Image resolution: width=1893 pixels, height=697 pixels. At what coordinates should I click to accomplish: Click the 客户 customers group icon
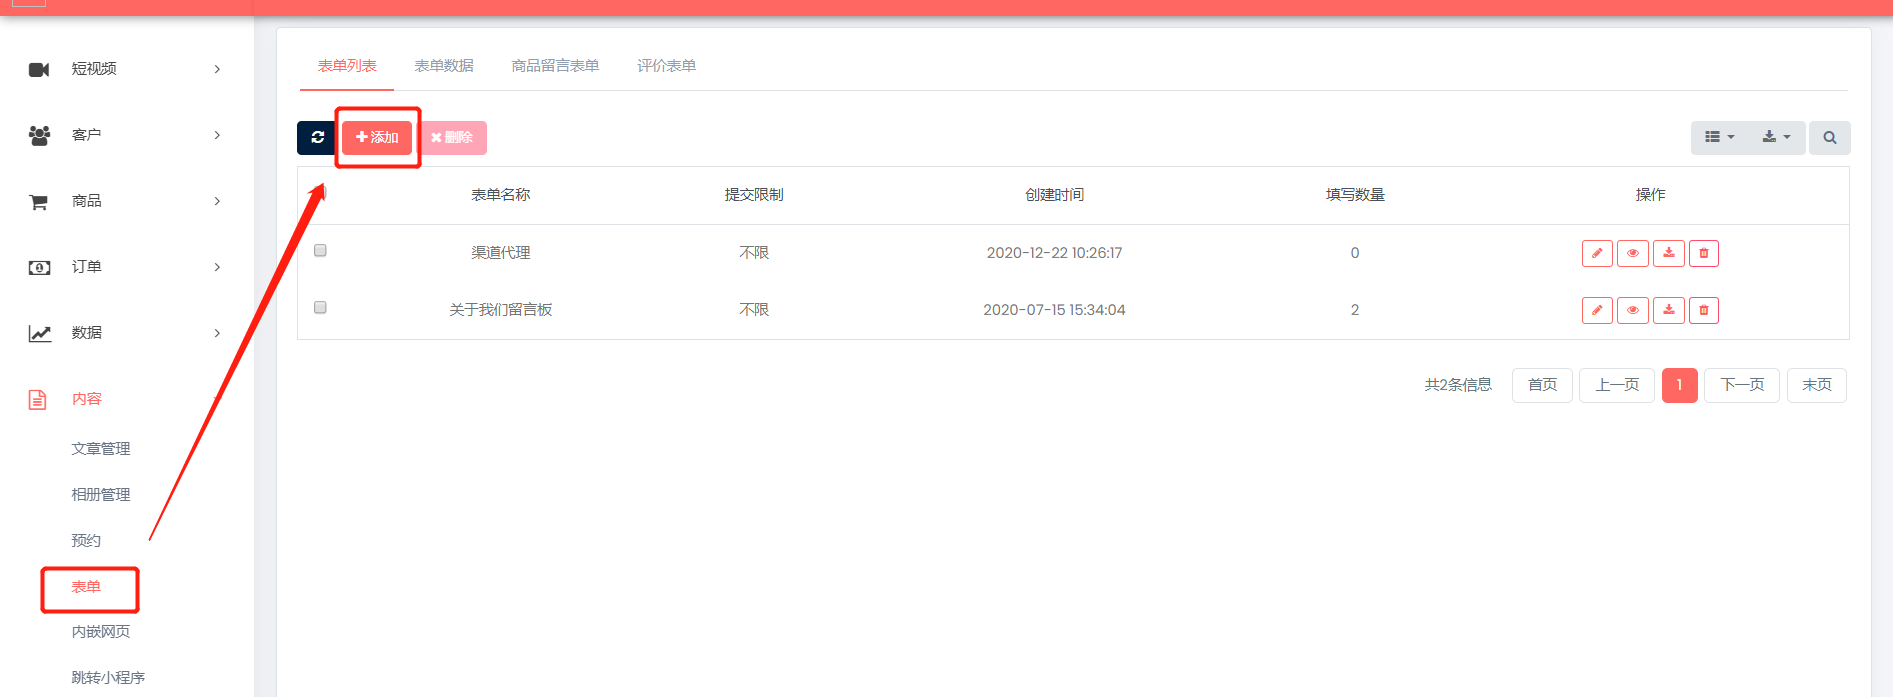(x=39, y=135)
